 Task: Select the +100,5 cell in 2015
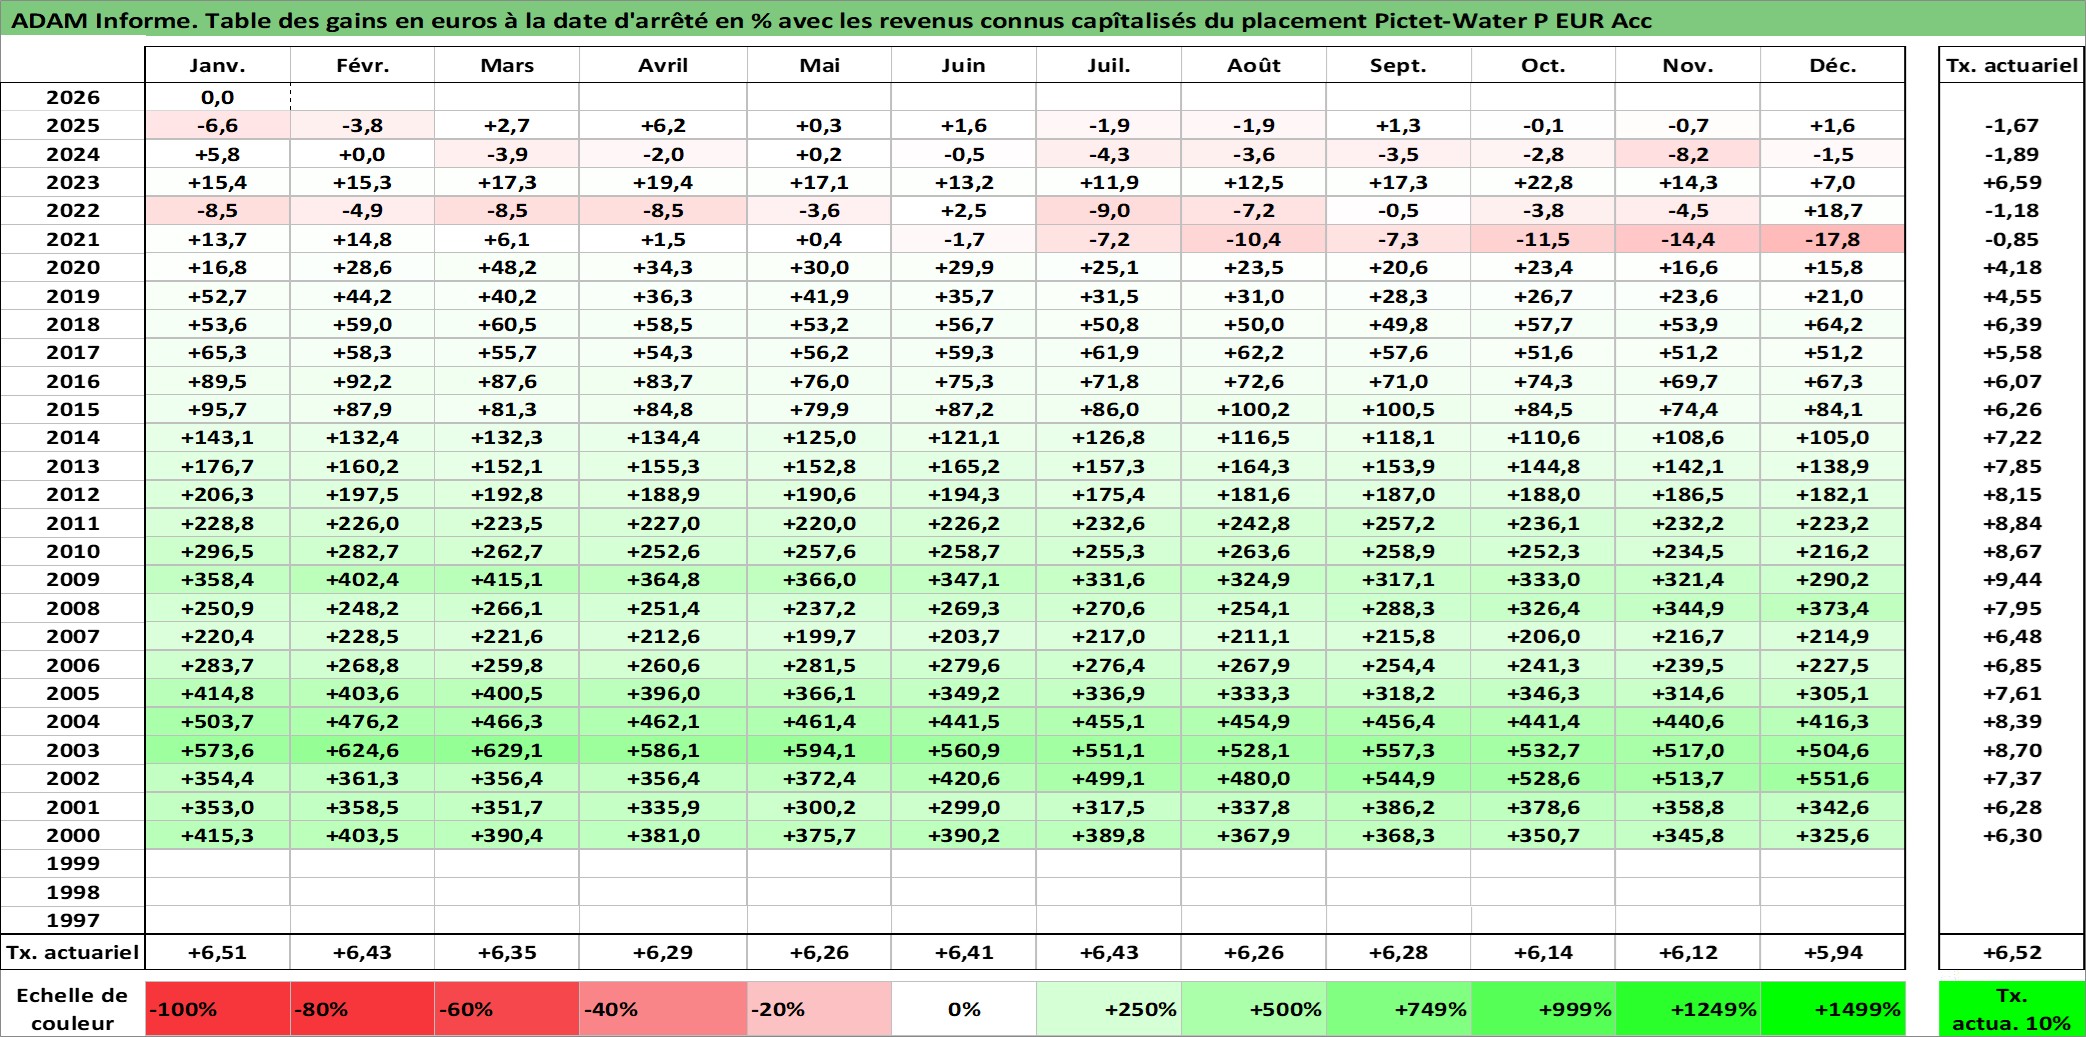[x=1399, y=409]
